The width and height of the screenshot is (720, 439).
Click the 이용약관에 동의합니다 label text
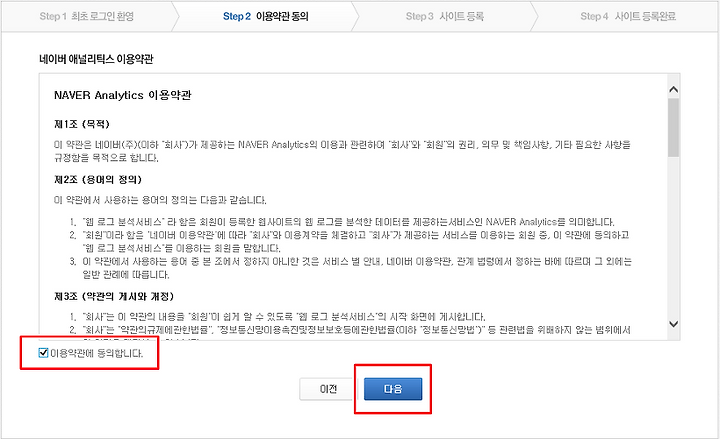(x=96, y=353)
